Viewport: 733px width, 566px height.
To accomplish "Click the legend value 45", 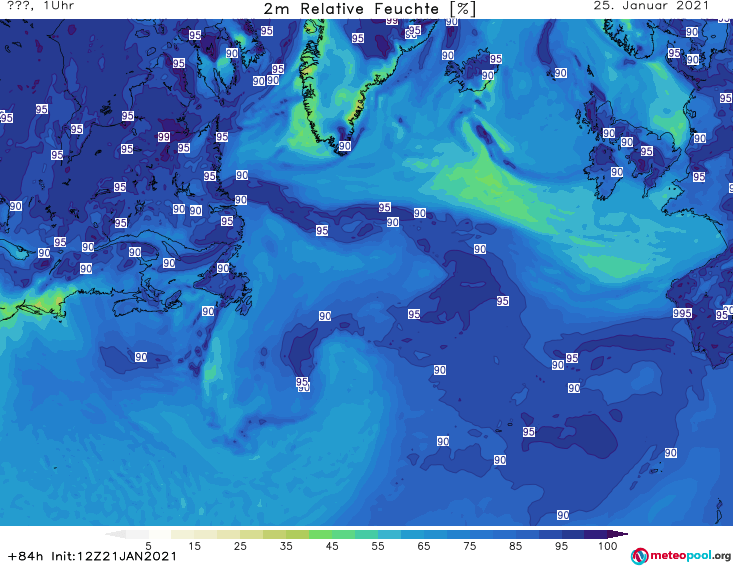I will pyautogui.click(x=331, y=546).
